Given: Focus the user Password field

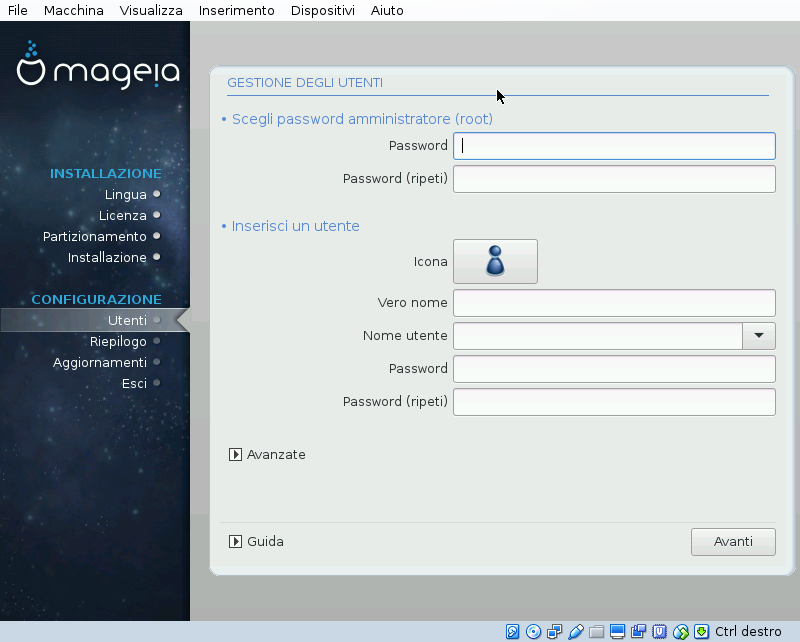Looking at the screenshot, I should pos(614,368).
